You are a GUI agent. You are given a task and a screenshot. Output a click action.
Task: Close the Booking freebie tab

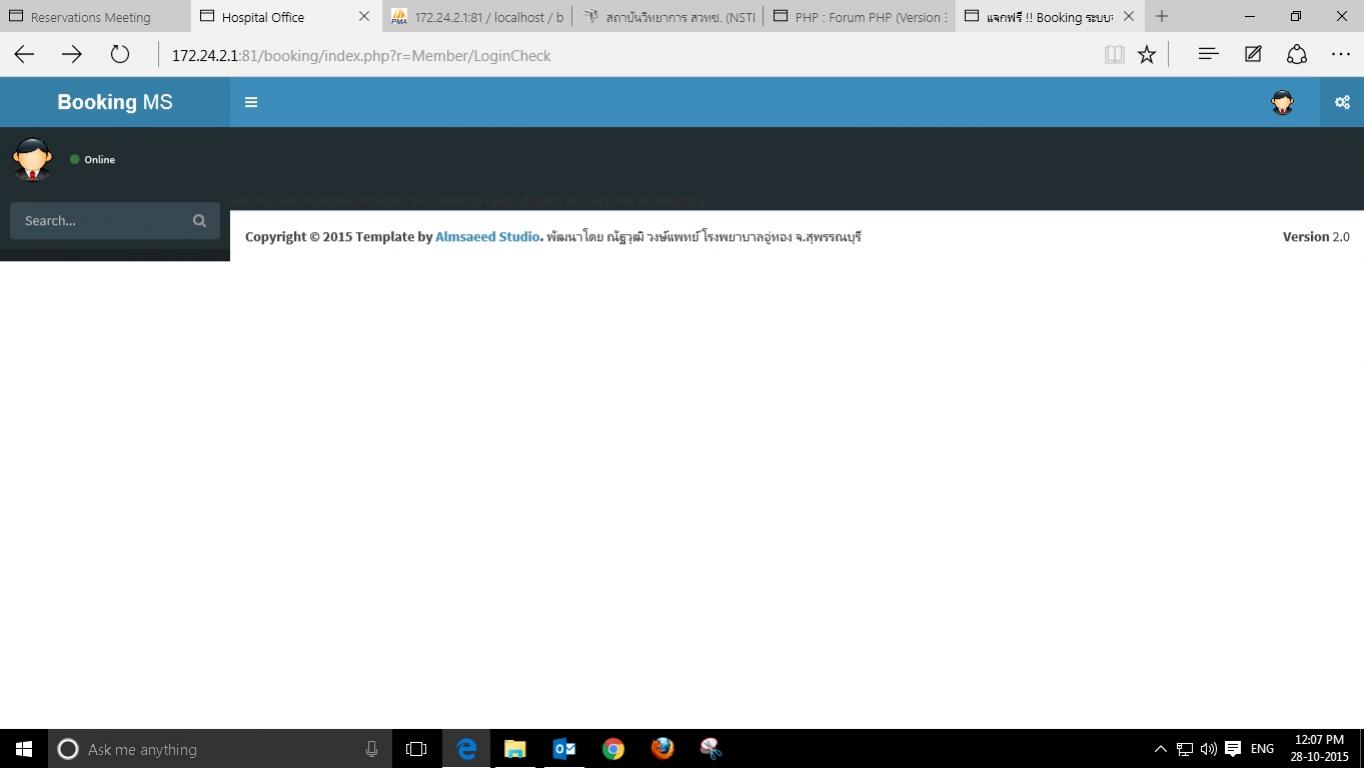coord(1129,17)
